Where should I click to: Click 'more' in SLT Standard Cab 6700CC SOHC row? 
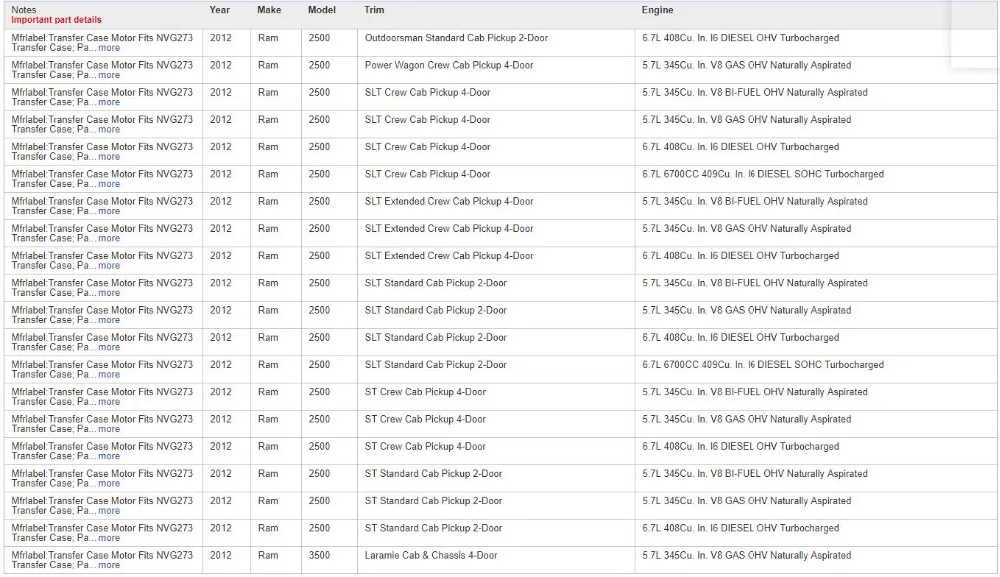click(x=109, y=375)
